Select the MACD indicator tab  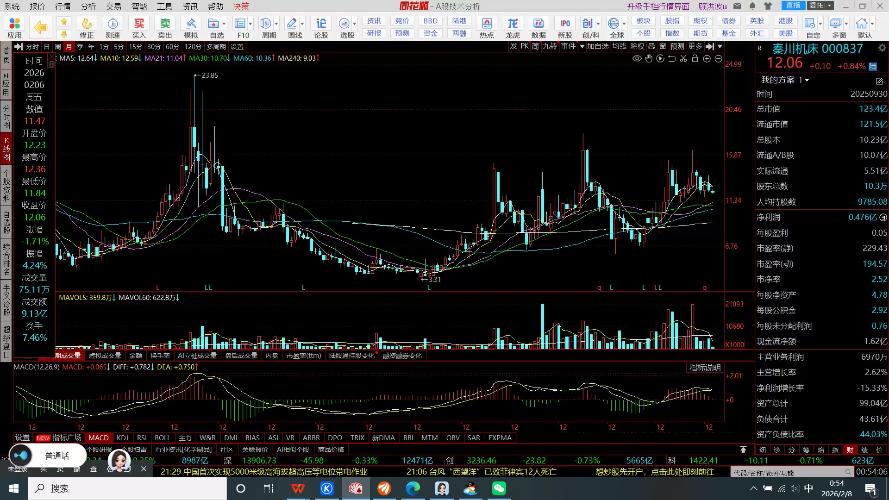pos(98,438)
